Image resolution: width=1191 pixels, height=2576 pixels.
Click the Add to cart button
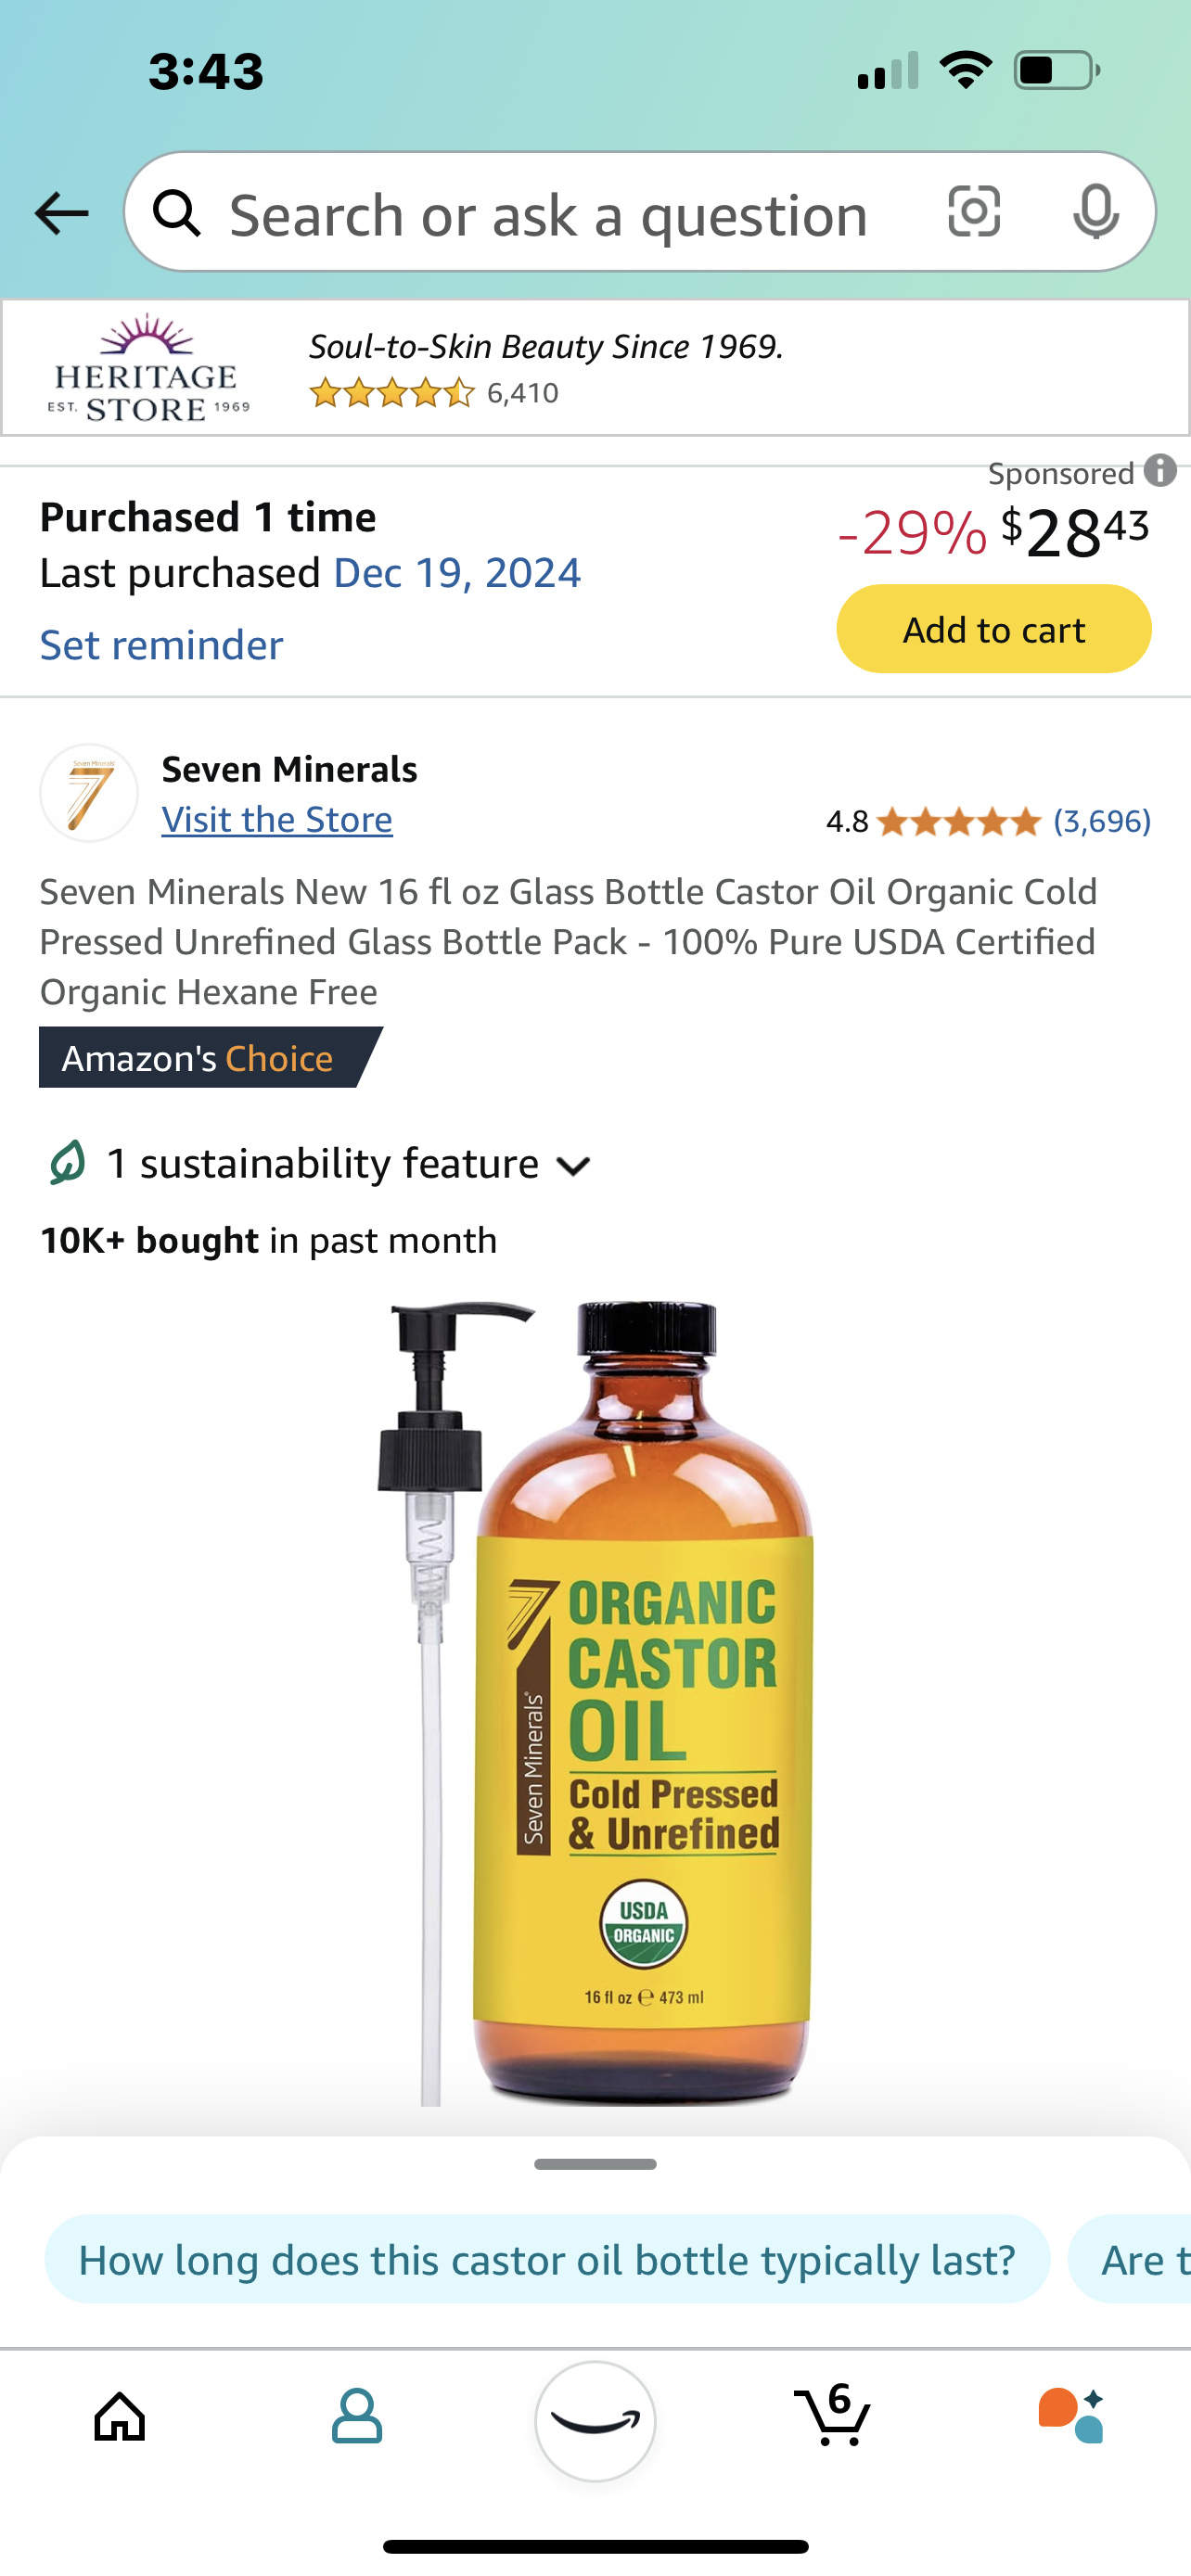[994, 629]
